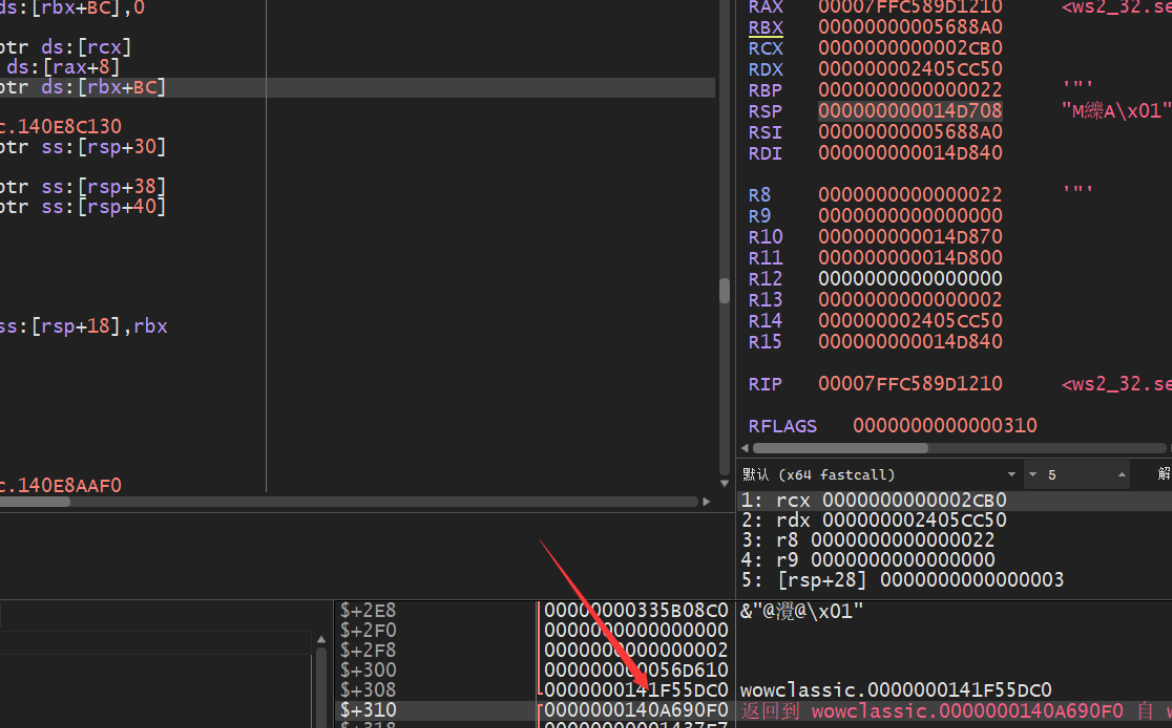Screen dimensions: 1172x728
Task: Select the RBP register value
Action: pyautogui.click(x=910, y=90)
